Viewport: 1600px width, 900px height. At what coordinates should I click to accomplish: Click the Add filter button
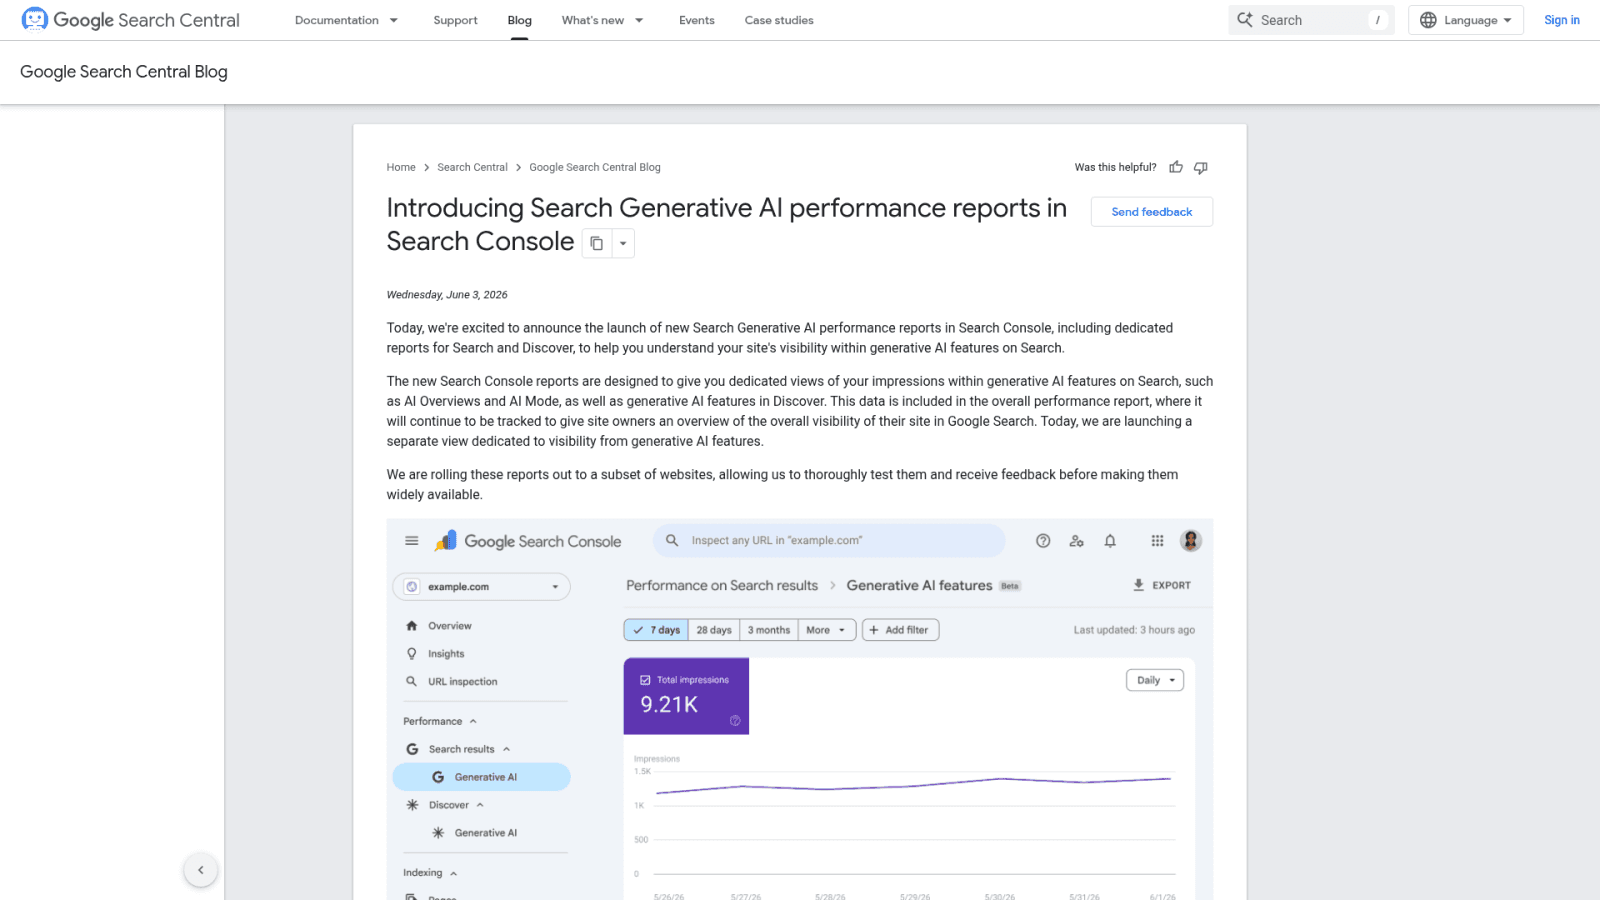[900, 630]
